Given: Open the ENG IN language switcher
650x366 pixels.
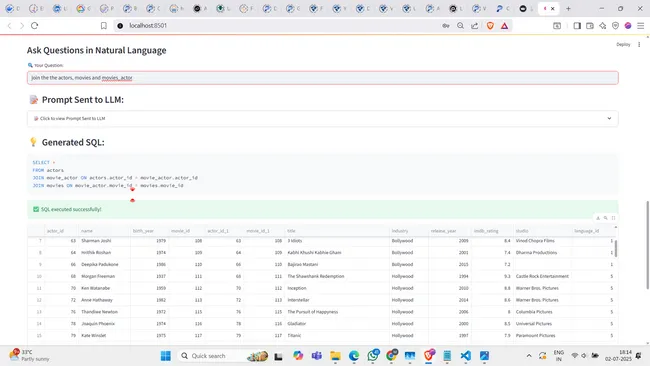Looking at the screenshot, I should click(x=558, y=356).
